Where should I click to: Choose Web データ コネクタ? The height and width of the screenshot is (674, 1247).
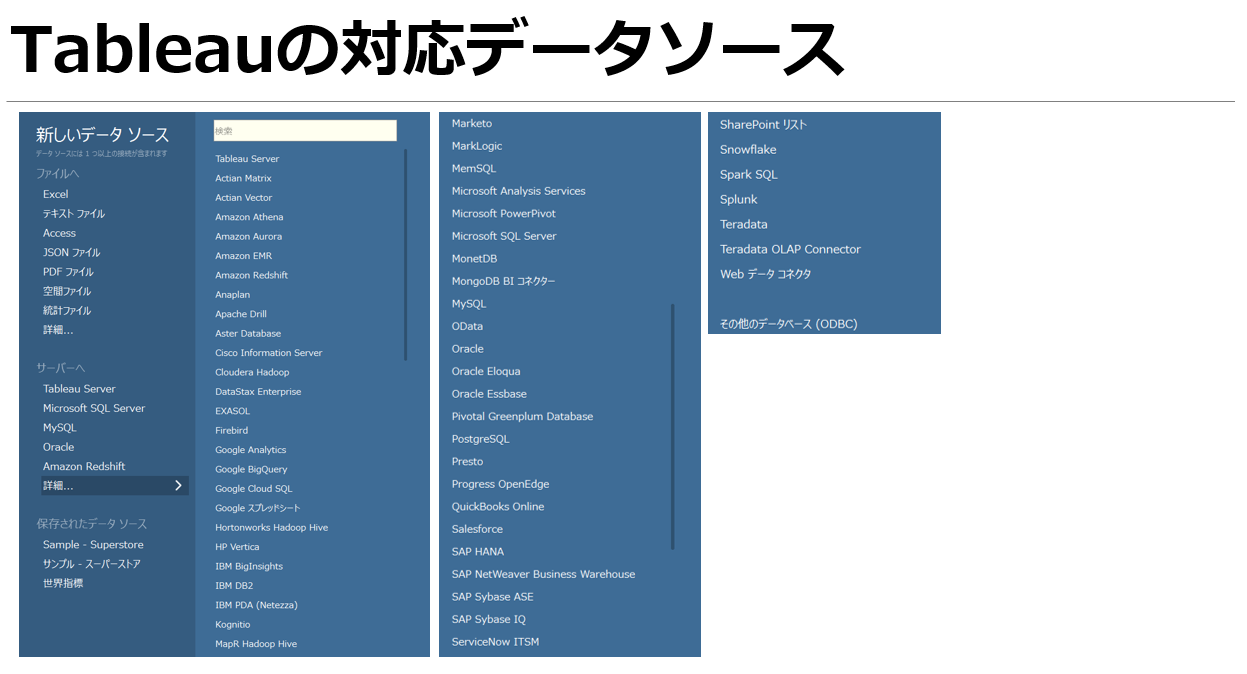[x=766, y=274]
